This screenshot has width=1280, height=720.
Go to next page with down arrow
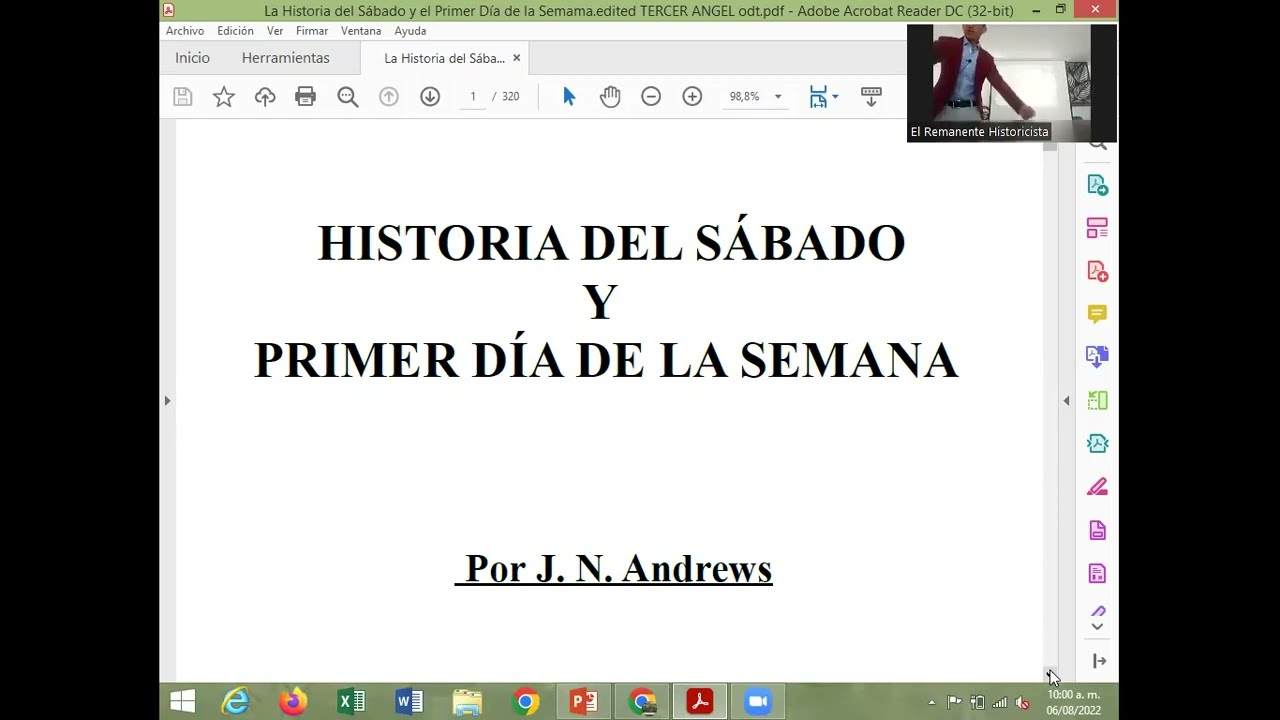430,97
